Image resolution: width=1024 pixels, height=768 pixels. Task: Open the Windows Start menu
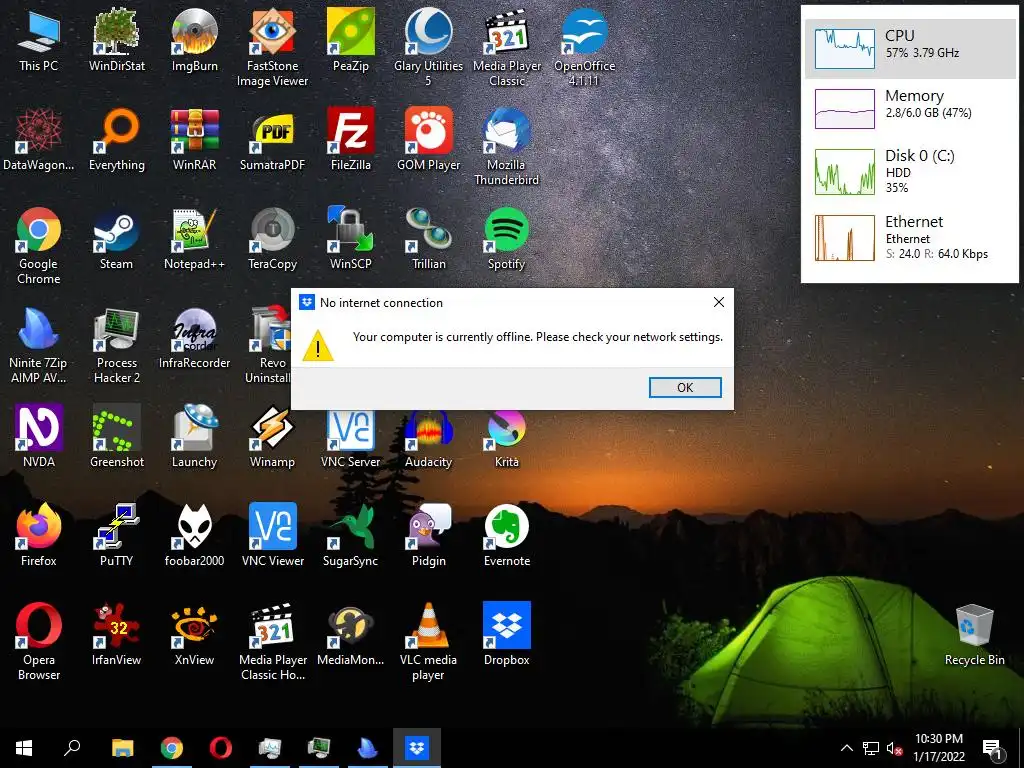(x=24, y=748)
